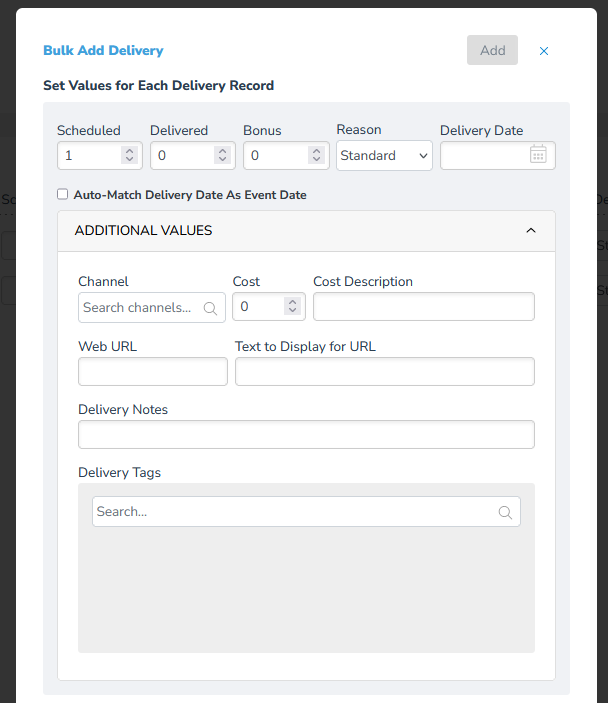Open the Delivery Date calendar picker icon
The height and width of the screenshot is (703, 608).
(x=538, y=155)
